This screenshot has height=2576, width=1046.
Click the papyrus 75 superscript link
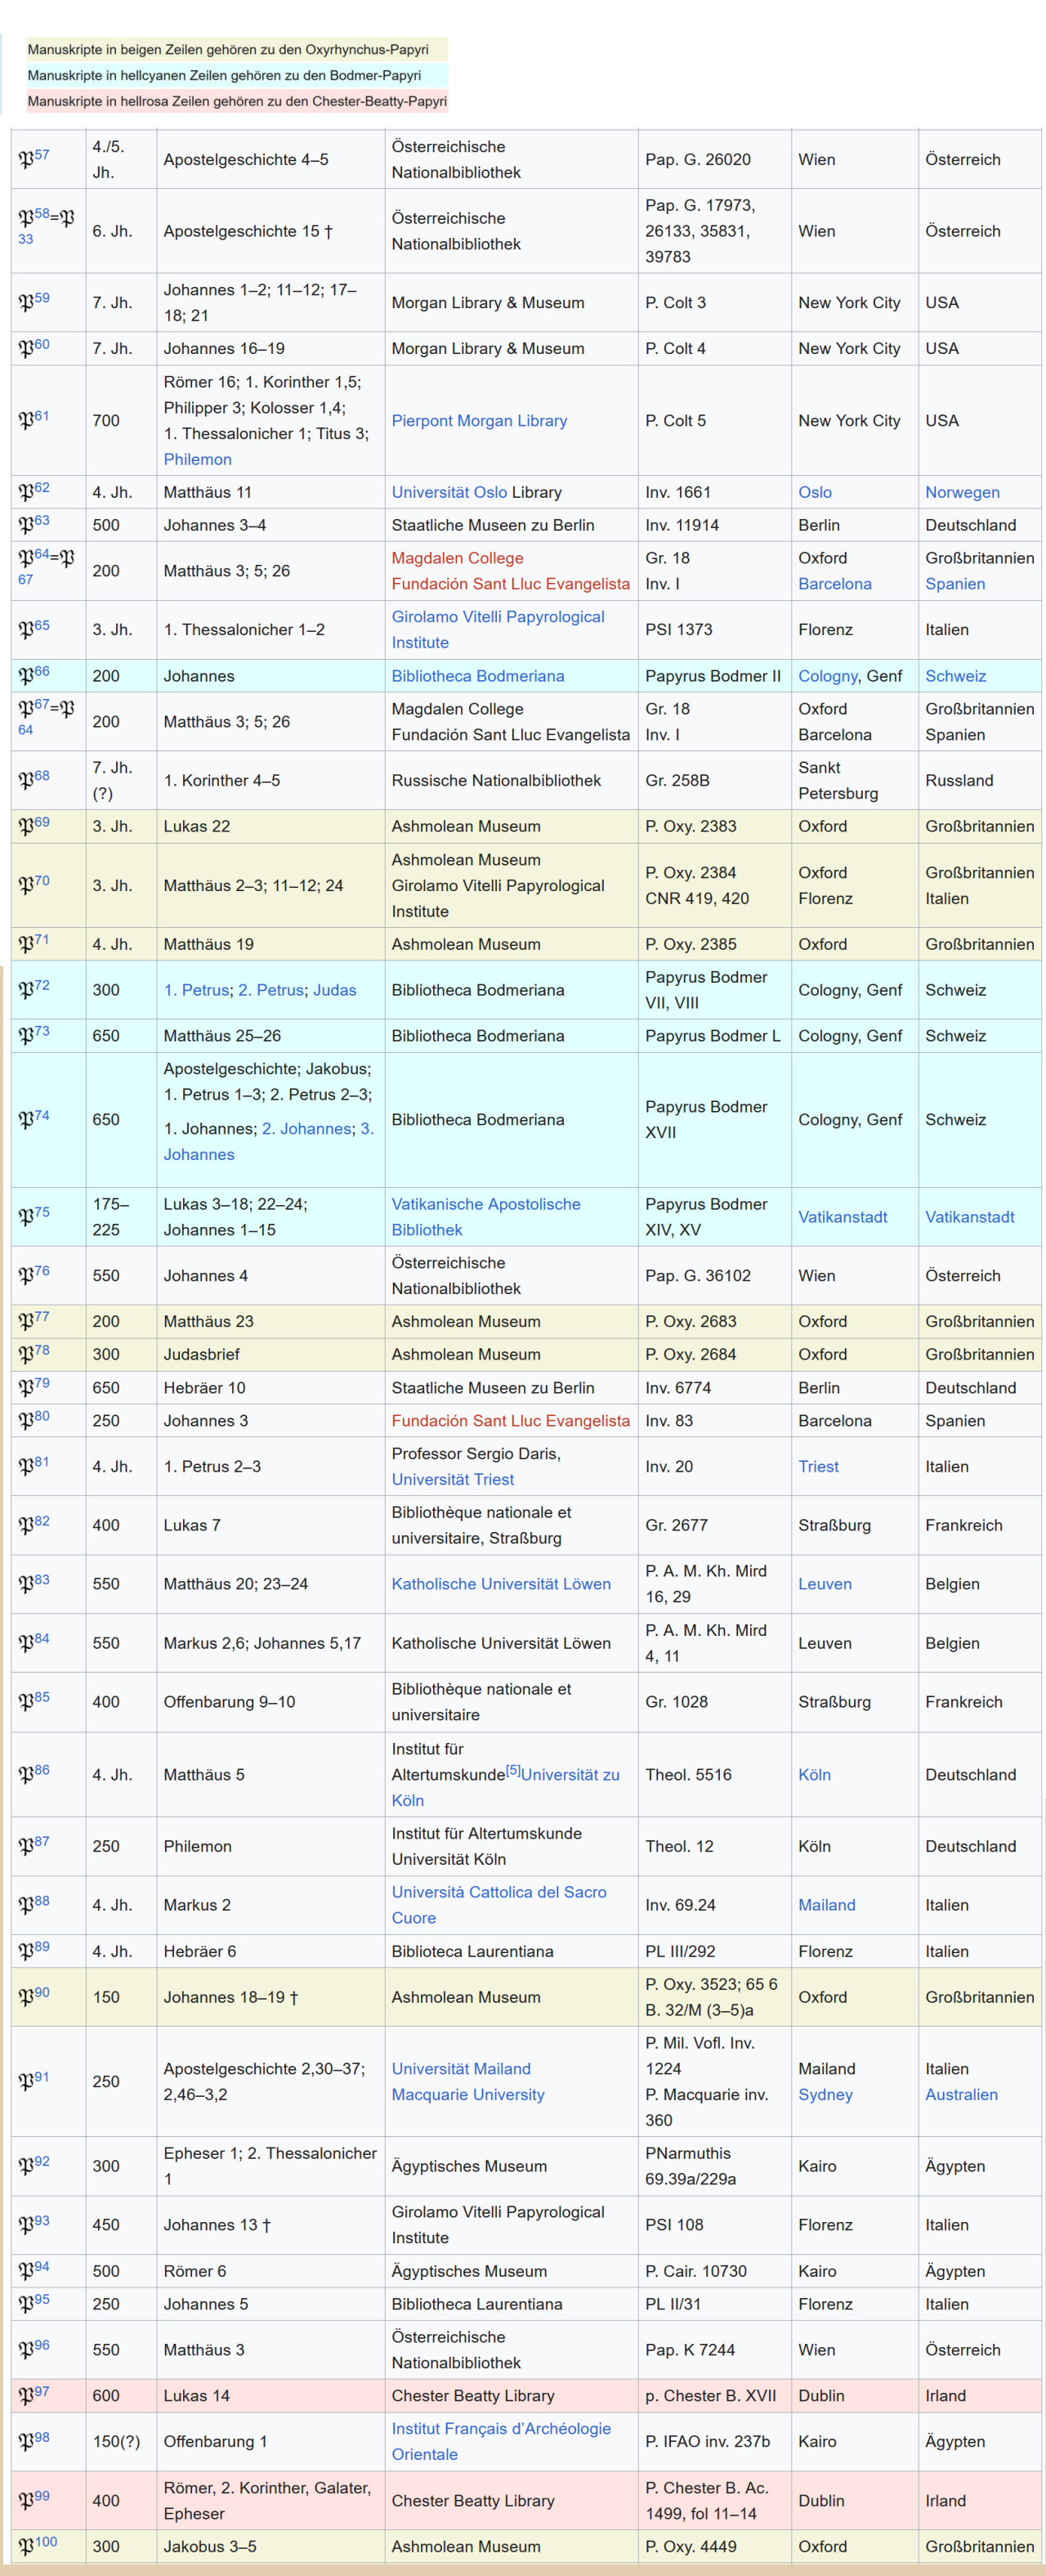point(41,1212)
